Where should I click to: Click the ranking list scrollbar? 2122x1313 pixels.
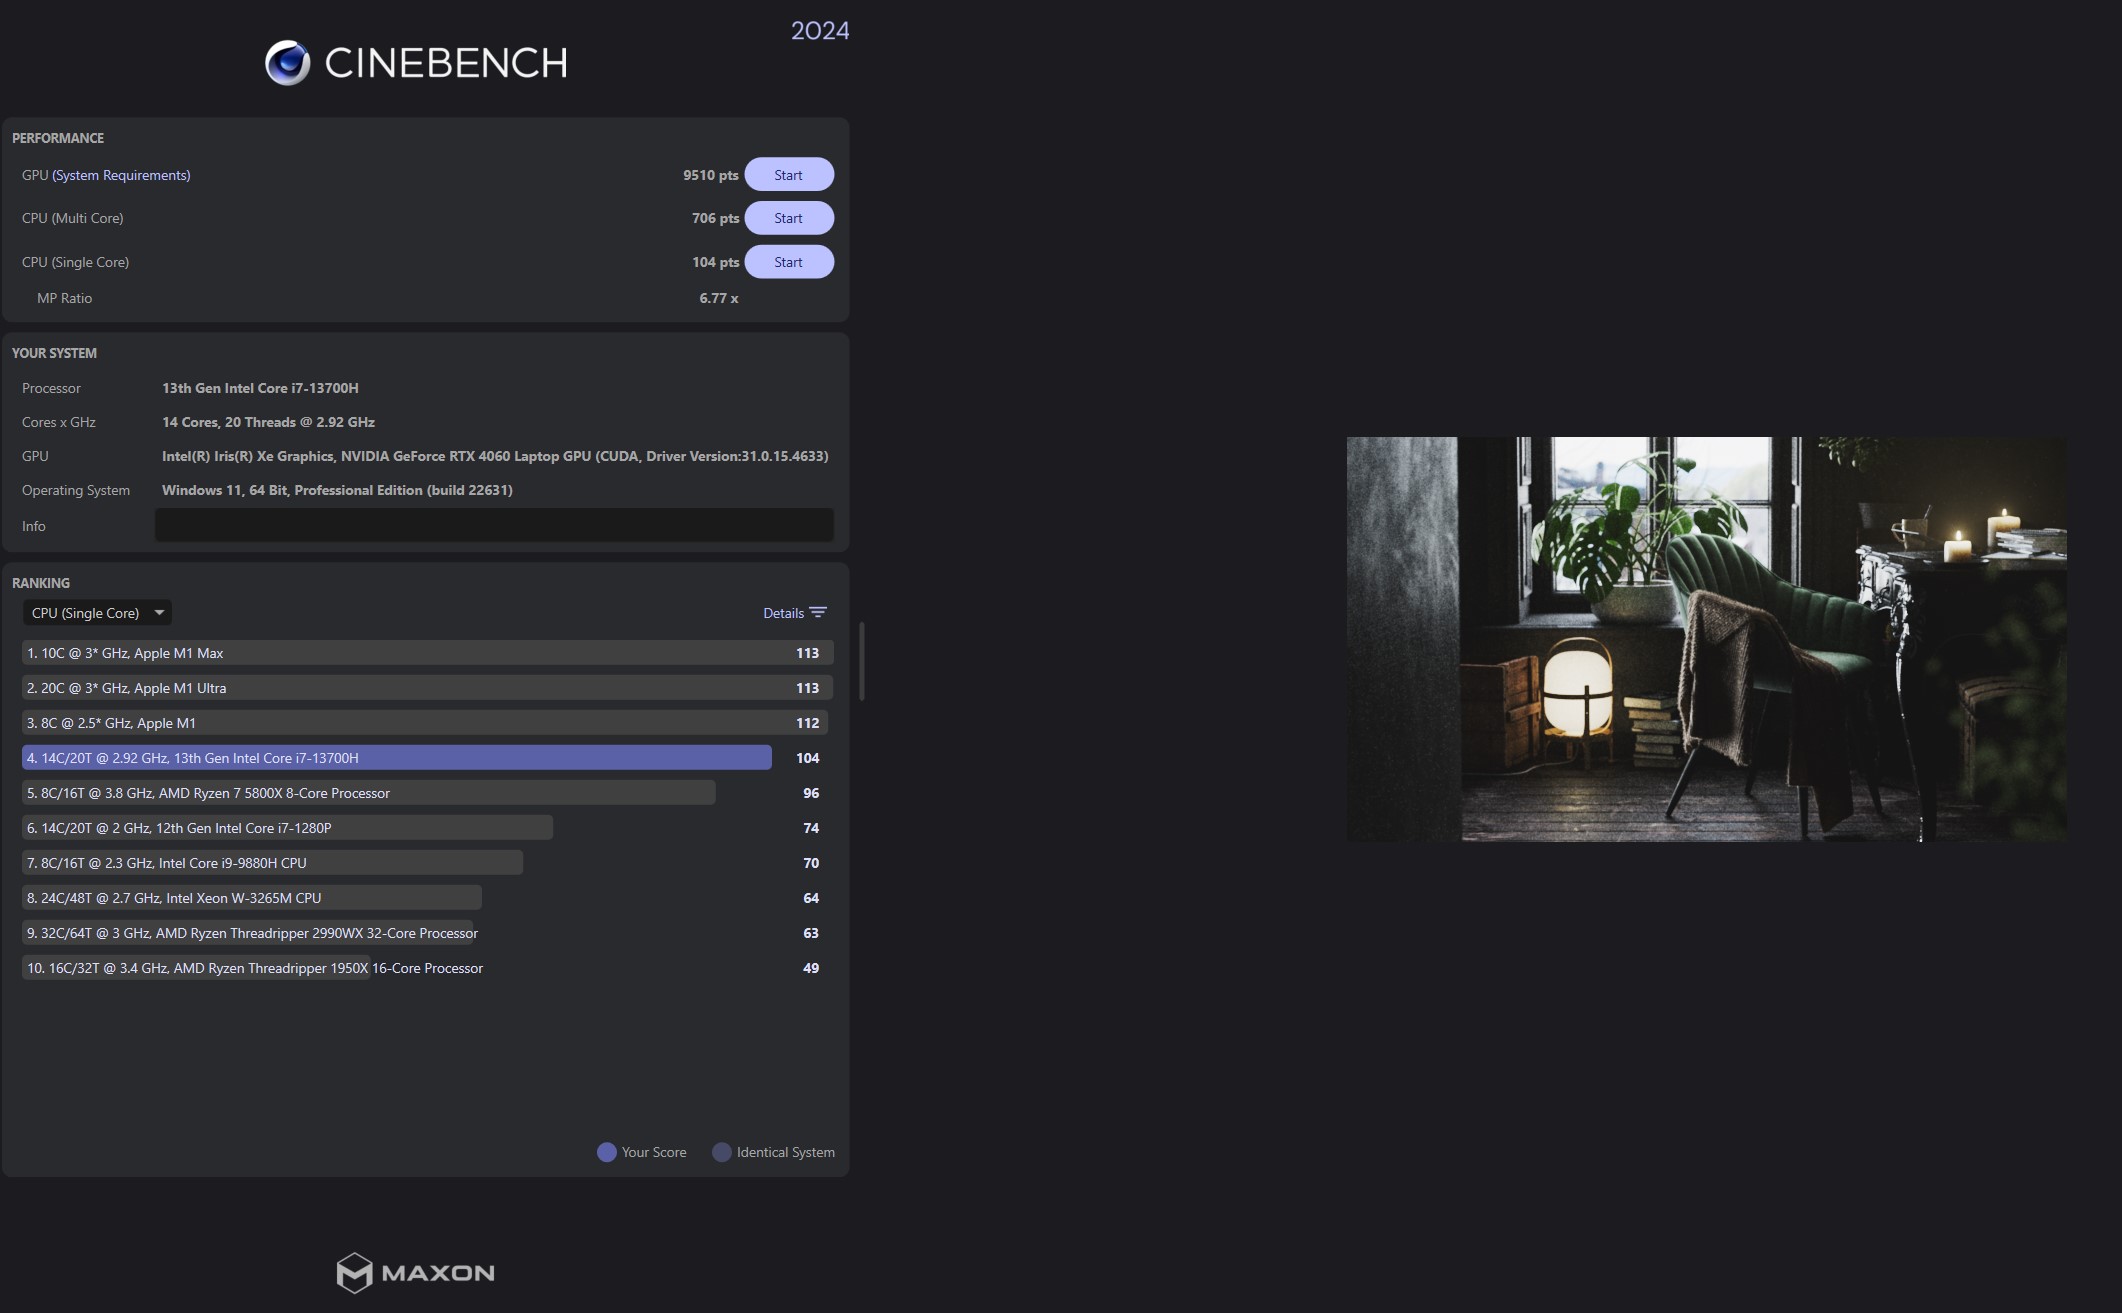coord(861,661)
